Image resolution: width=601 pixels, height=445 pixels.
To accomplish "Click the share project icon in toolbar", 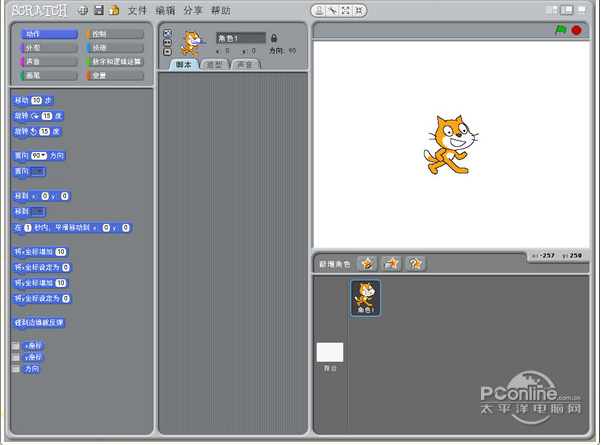I will (114, 10).
